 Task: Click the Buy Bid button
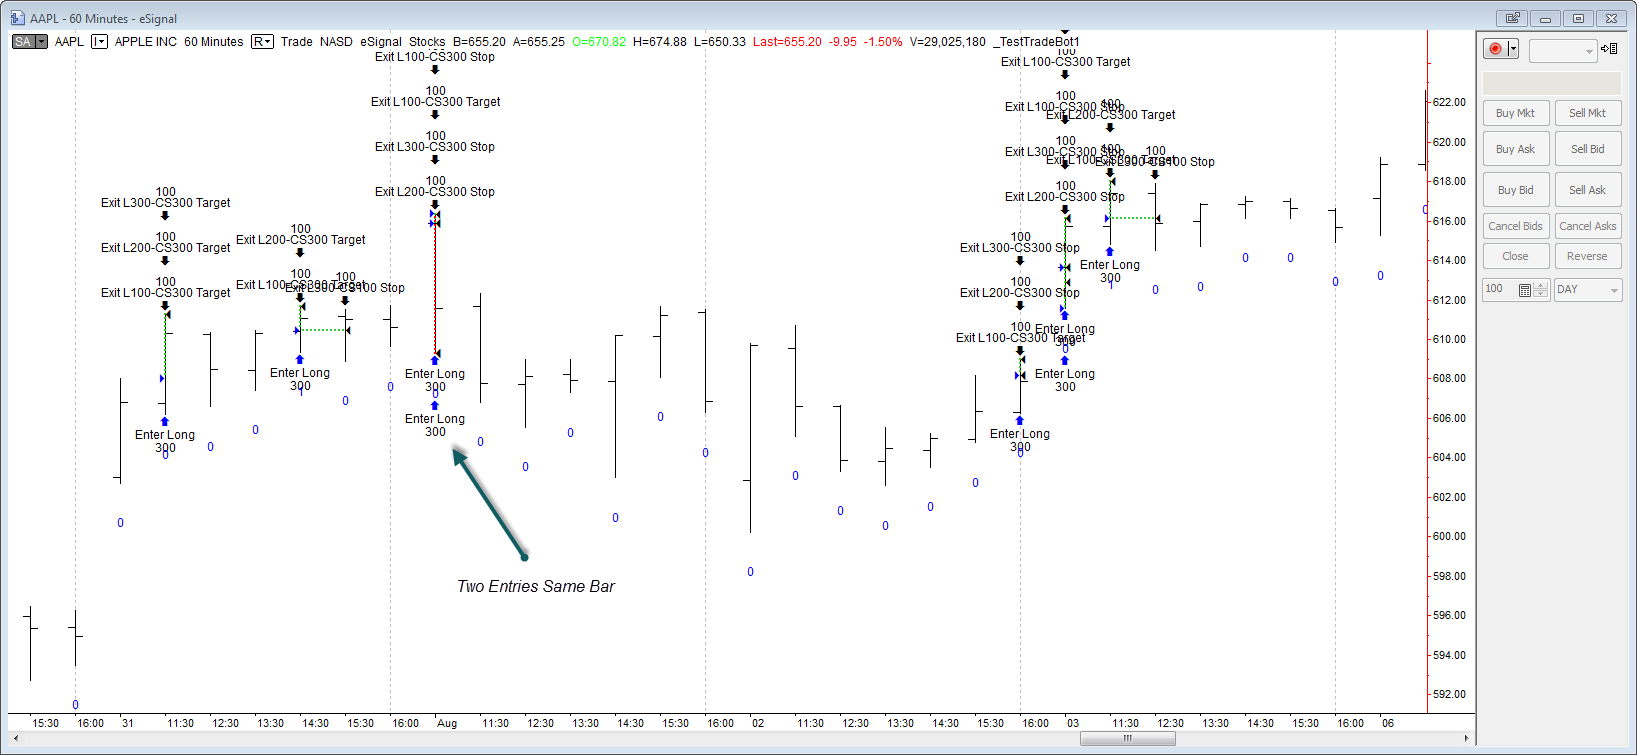[1516, 190]
